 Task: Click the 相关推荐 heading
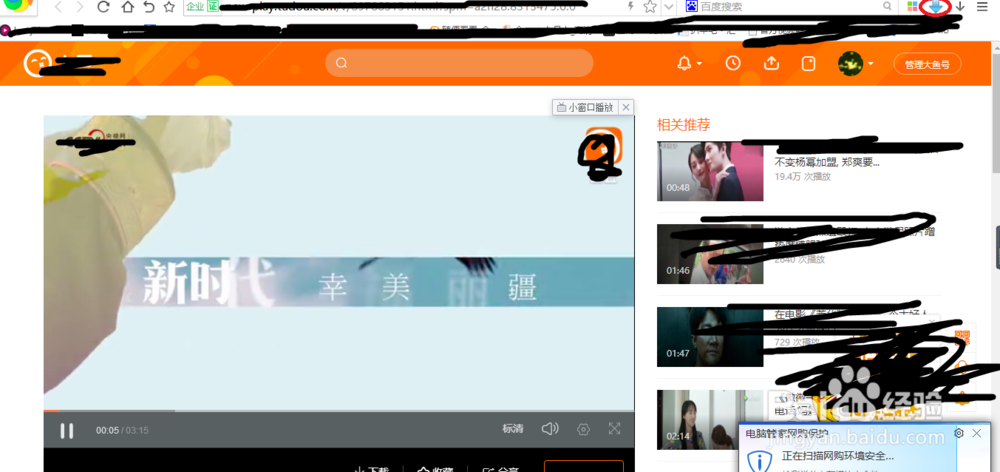tap(683, 125)
